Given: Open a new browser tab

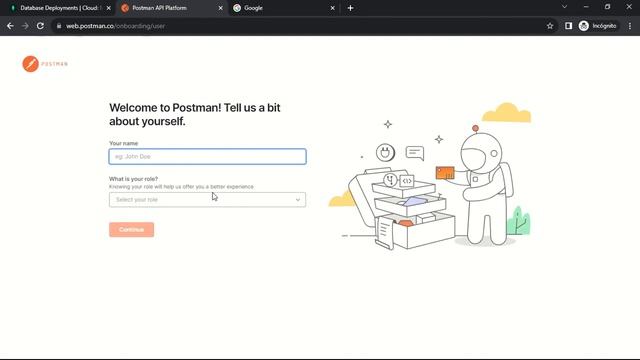Looking at the screenshot, I should (x=350, y=8).
